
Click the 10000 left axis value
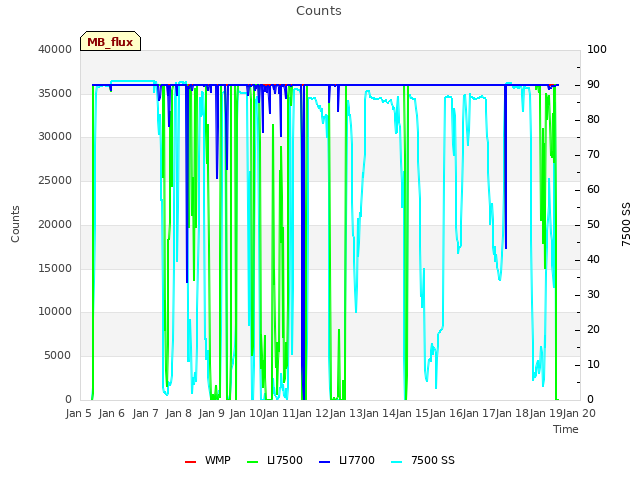pyautogui.click(x=55, y=312)
